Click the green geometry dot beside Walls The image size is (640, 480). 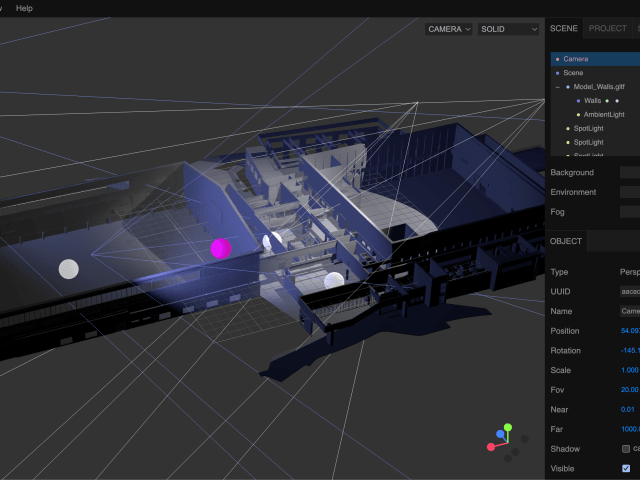(607, 101)
